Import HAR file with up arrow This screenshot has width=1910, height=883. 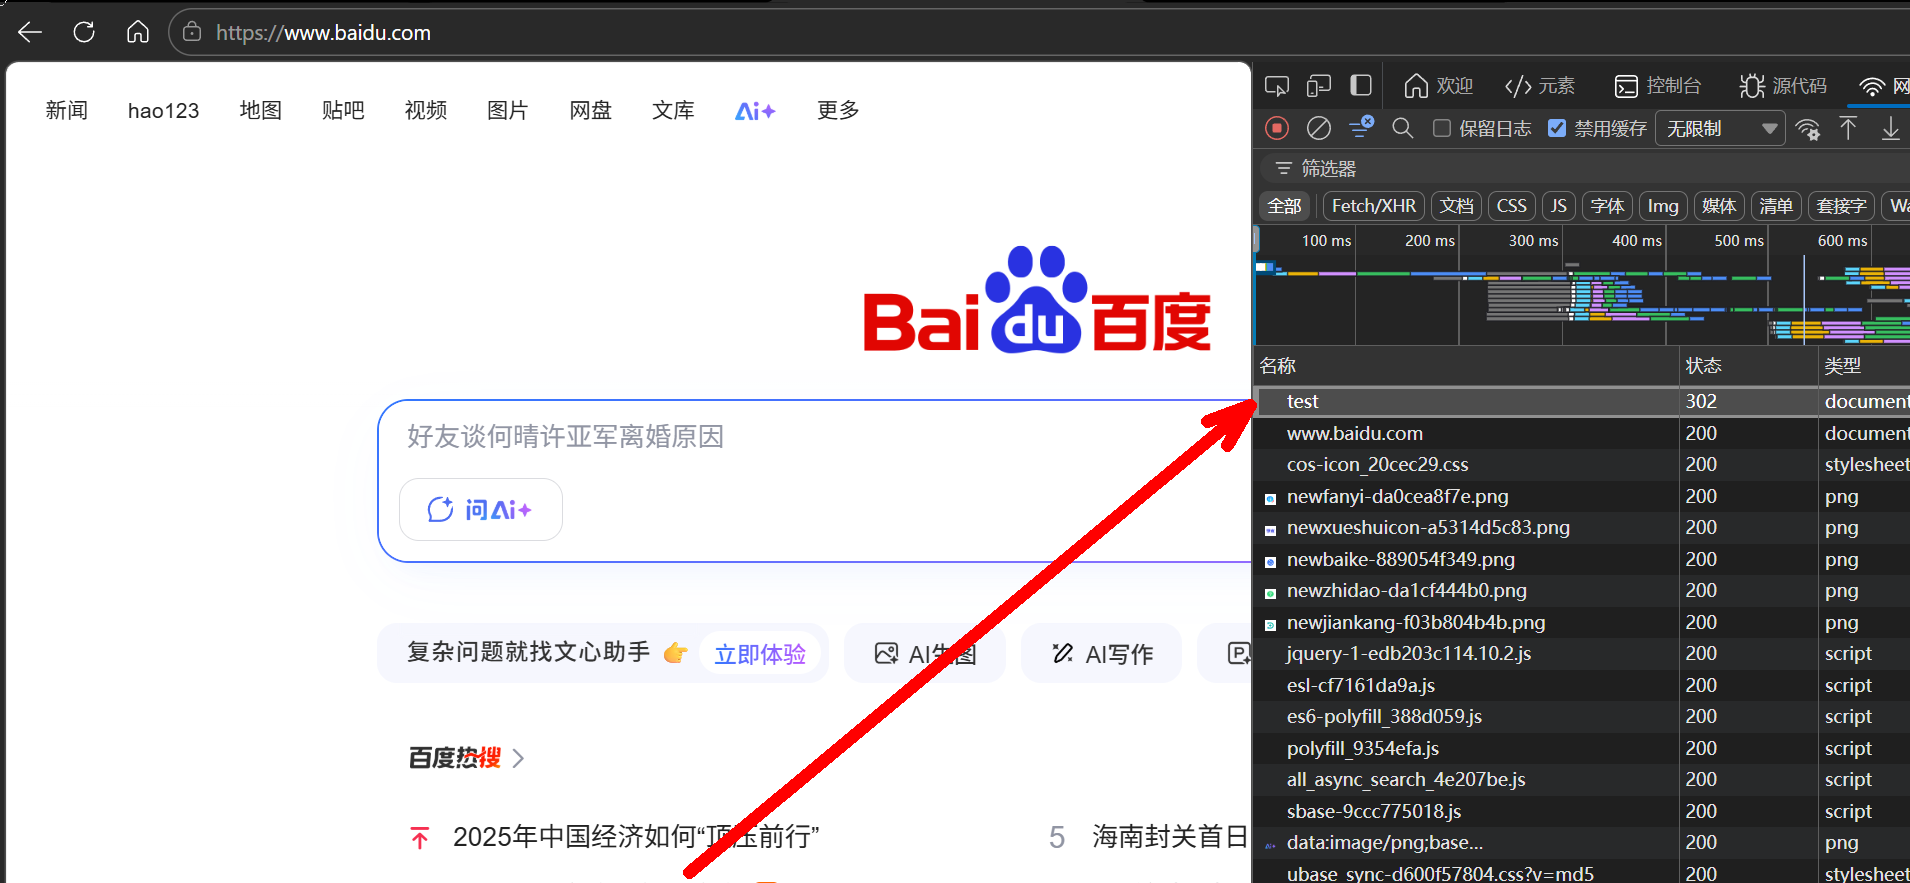(1848, 128)
